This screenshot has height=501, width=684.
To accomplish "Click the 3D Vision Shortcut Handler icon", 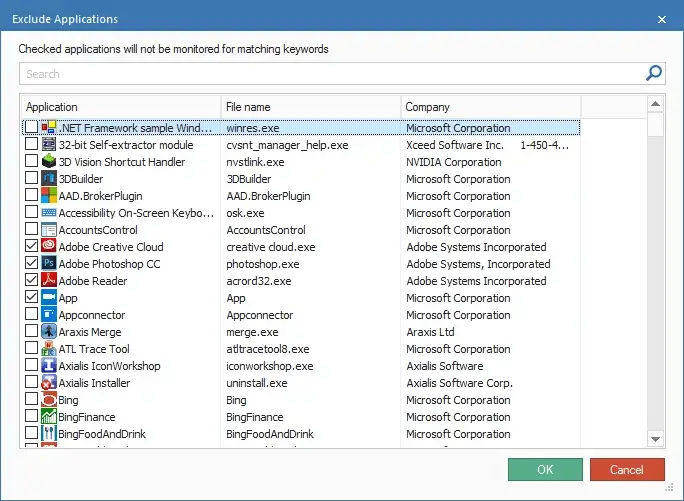I will tap(48, 162).
